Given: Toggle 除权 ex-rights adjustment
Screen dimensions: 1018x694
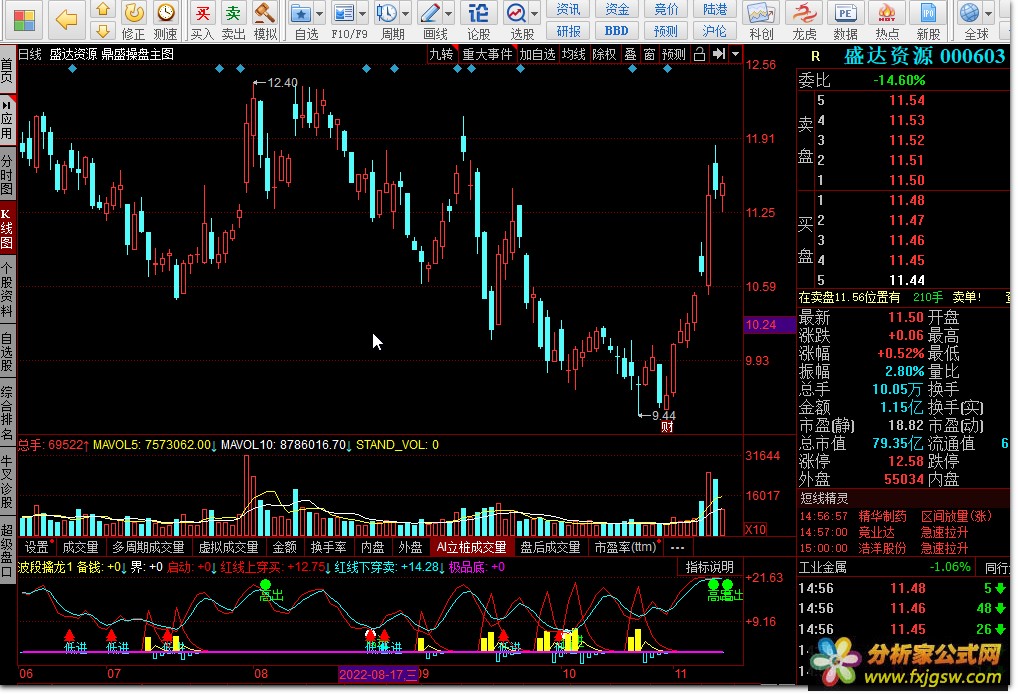Looking at the screenshot, I should coord(604,54).
